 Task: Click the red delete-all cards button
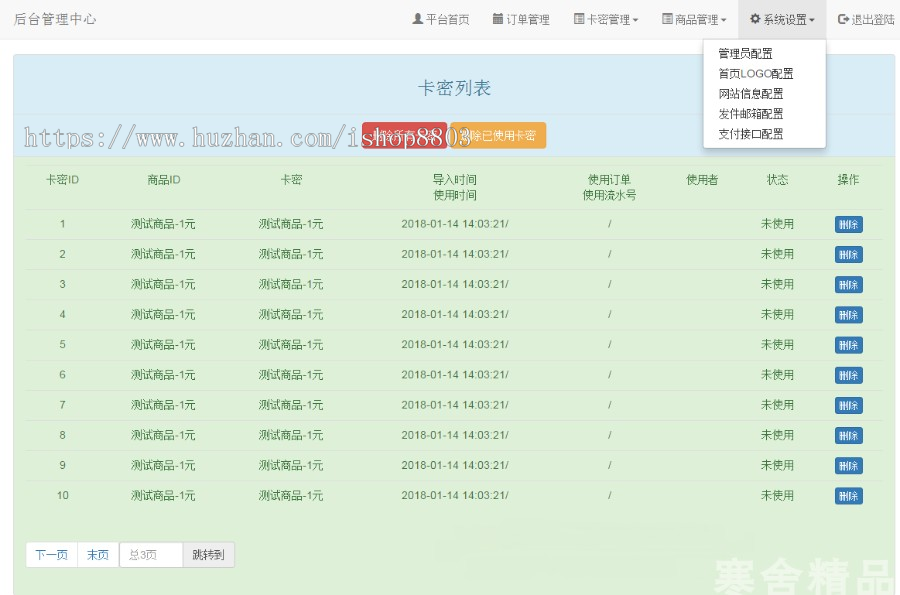pos(404,135)
